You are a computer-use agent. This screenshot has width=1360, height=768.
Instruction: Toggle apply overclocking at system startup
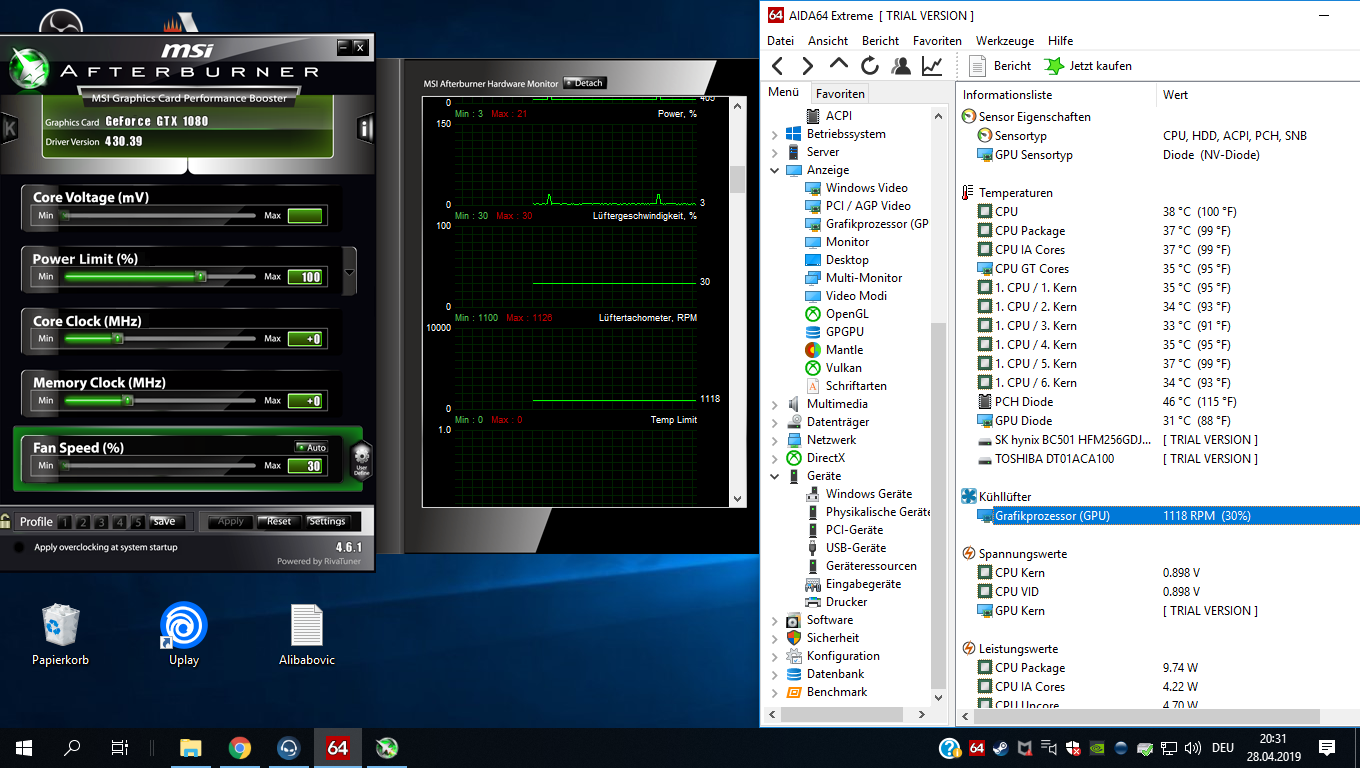[19, 548]
